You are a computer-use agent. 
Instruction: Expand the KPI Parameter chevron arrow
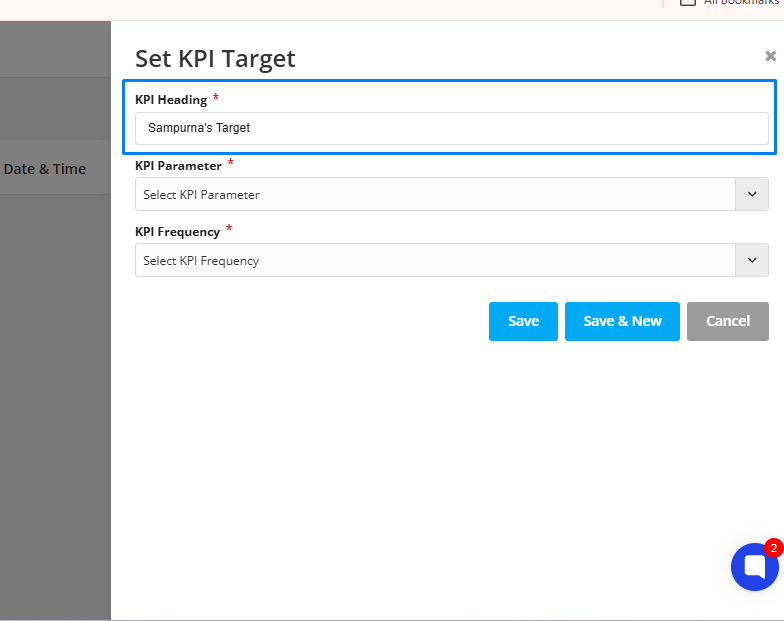(x=752, y=194)
